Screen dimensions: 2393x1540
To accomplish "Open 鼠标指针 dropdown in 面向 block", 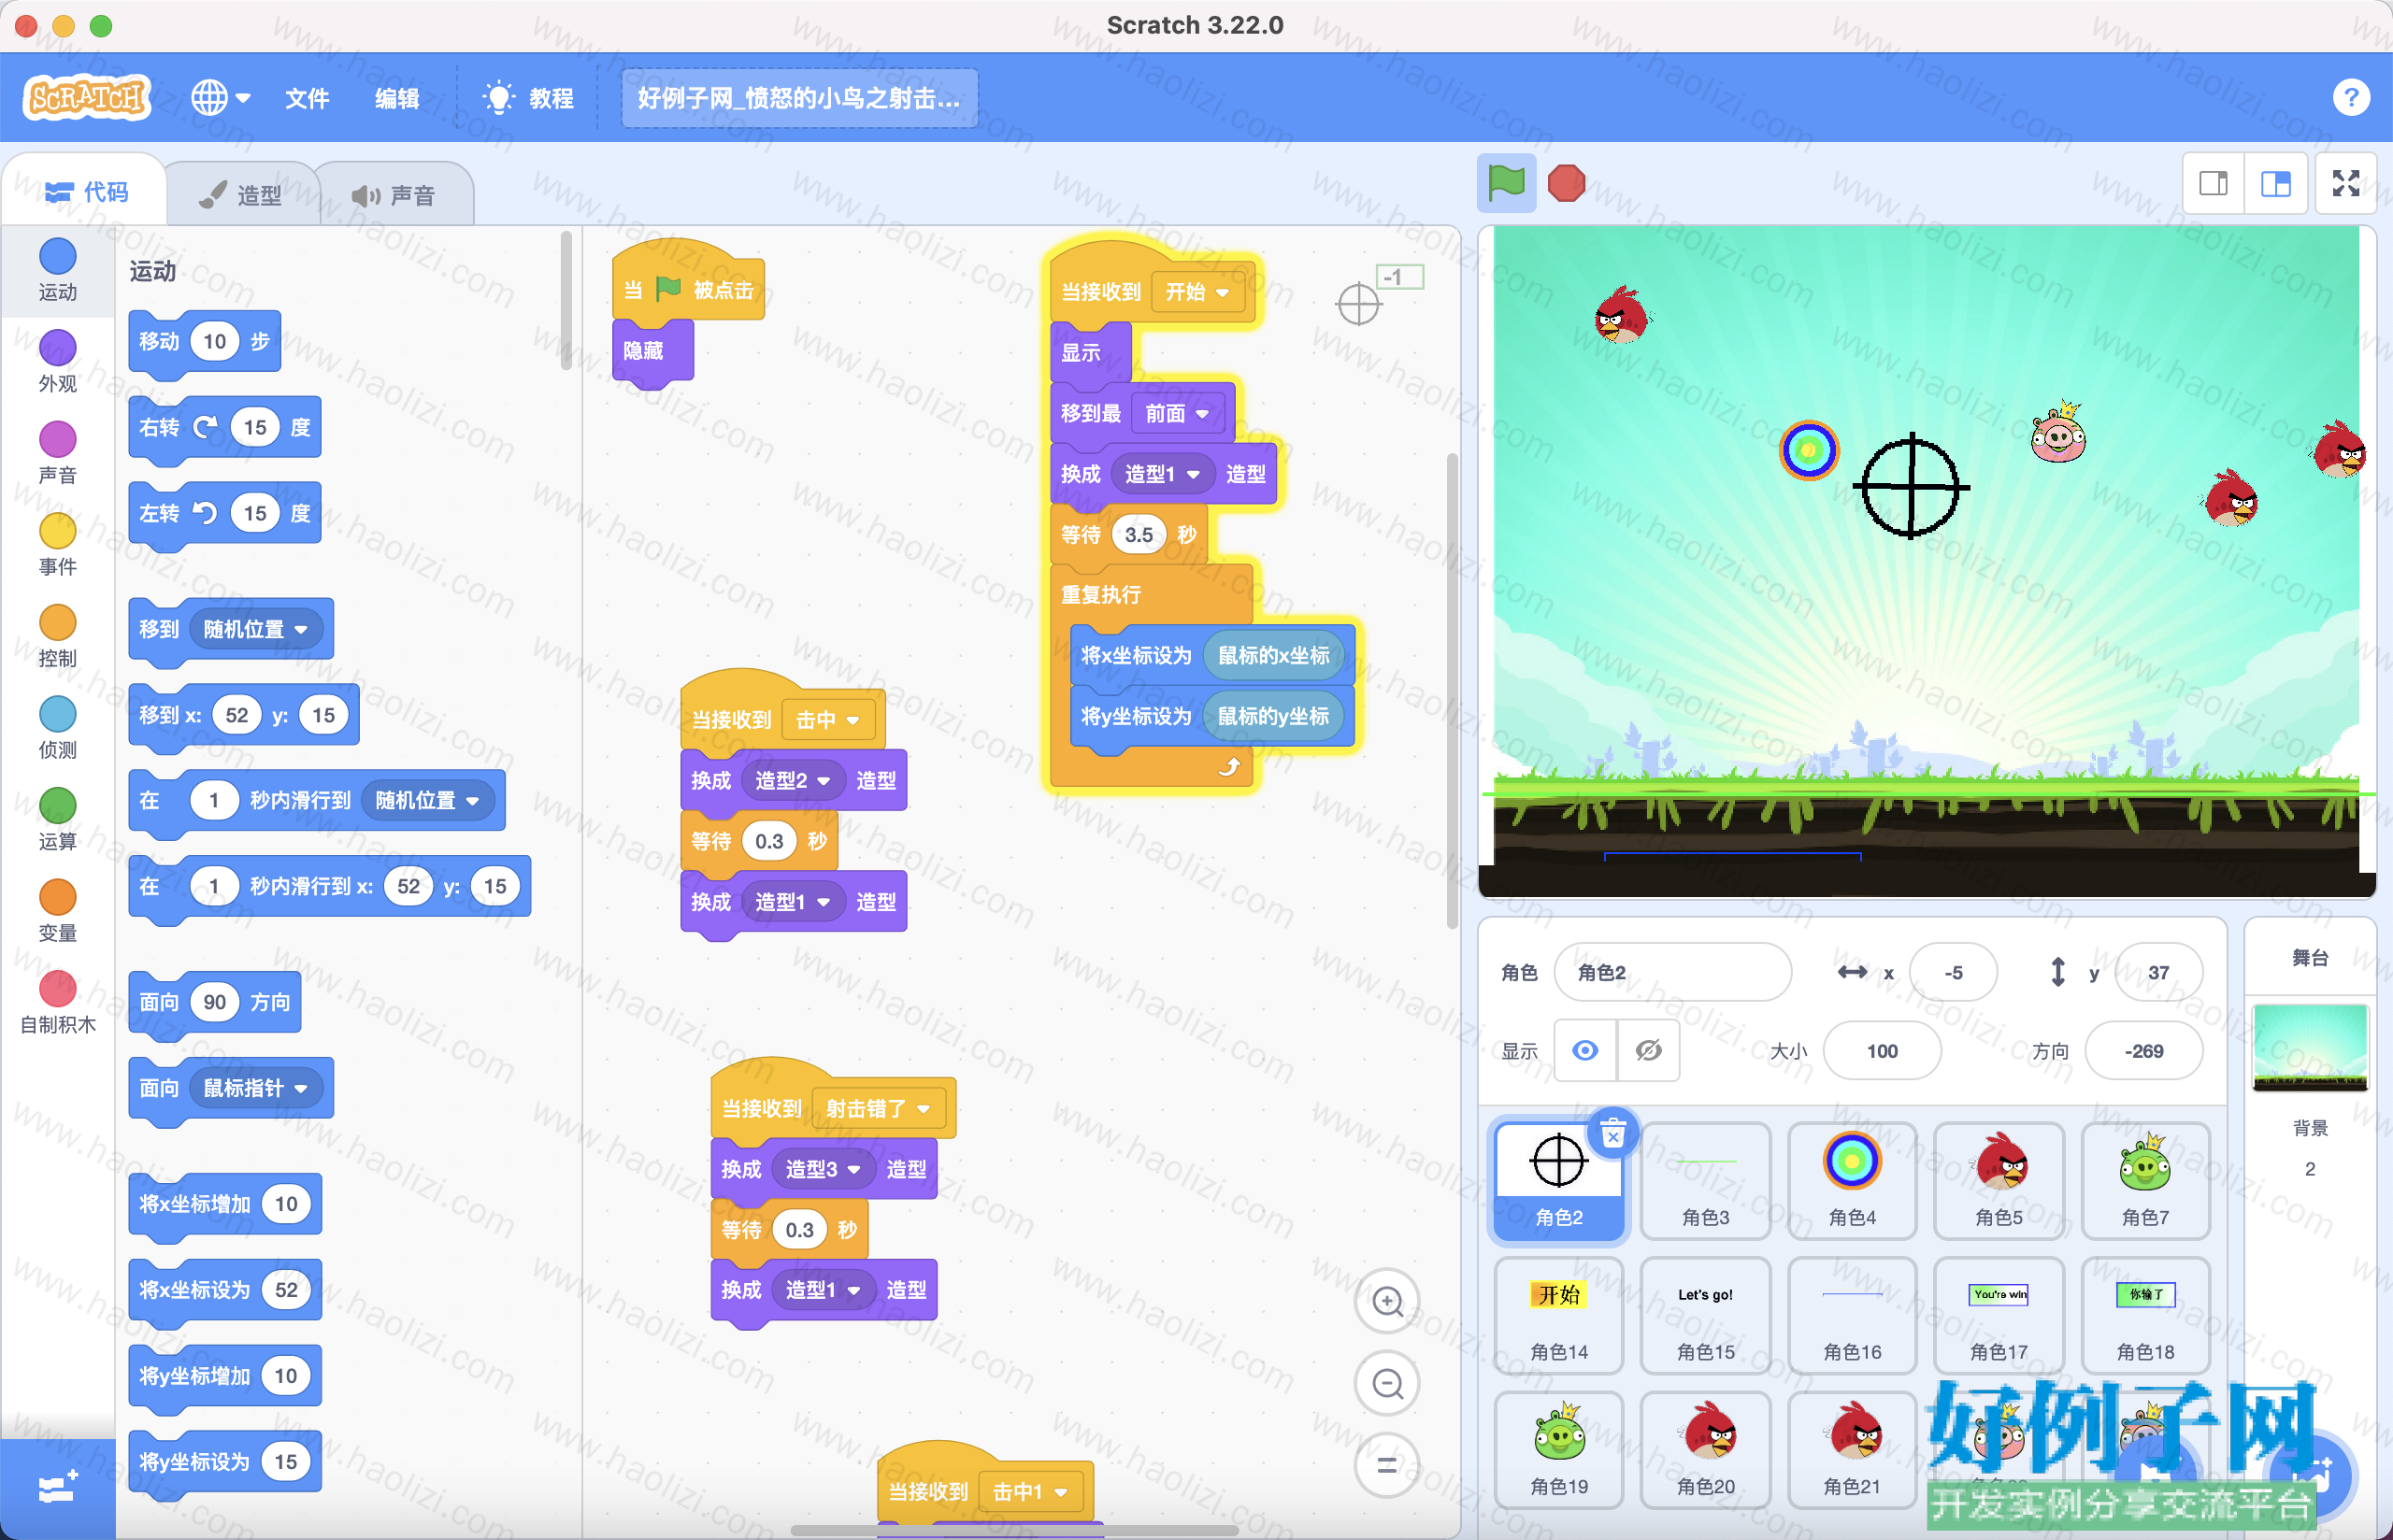I will (257, 1088).
